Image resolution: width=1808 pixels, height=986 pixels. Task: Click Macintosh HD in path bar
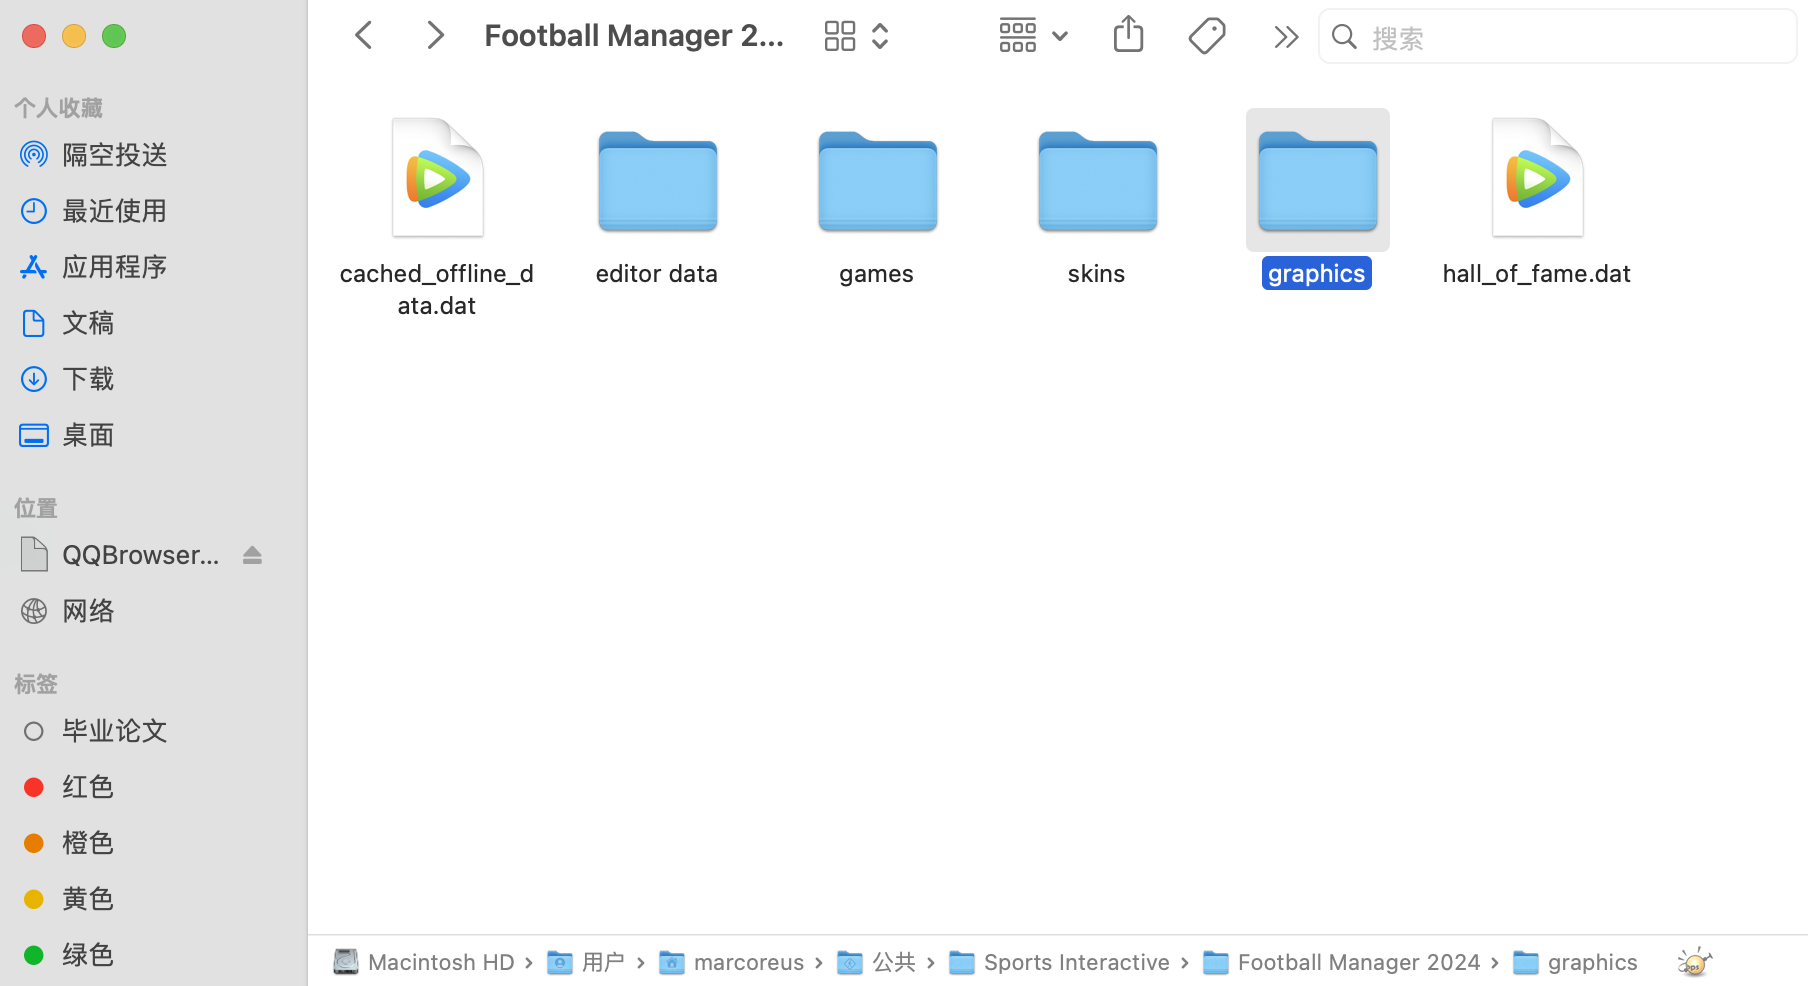tap(440, 962)
